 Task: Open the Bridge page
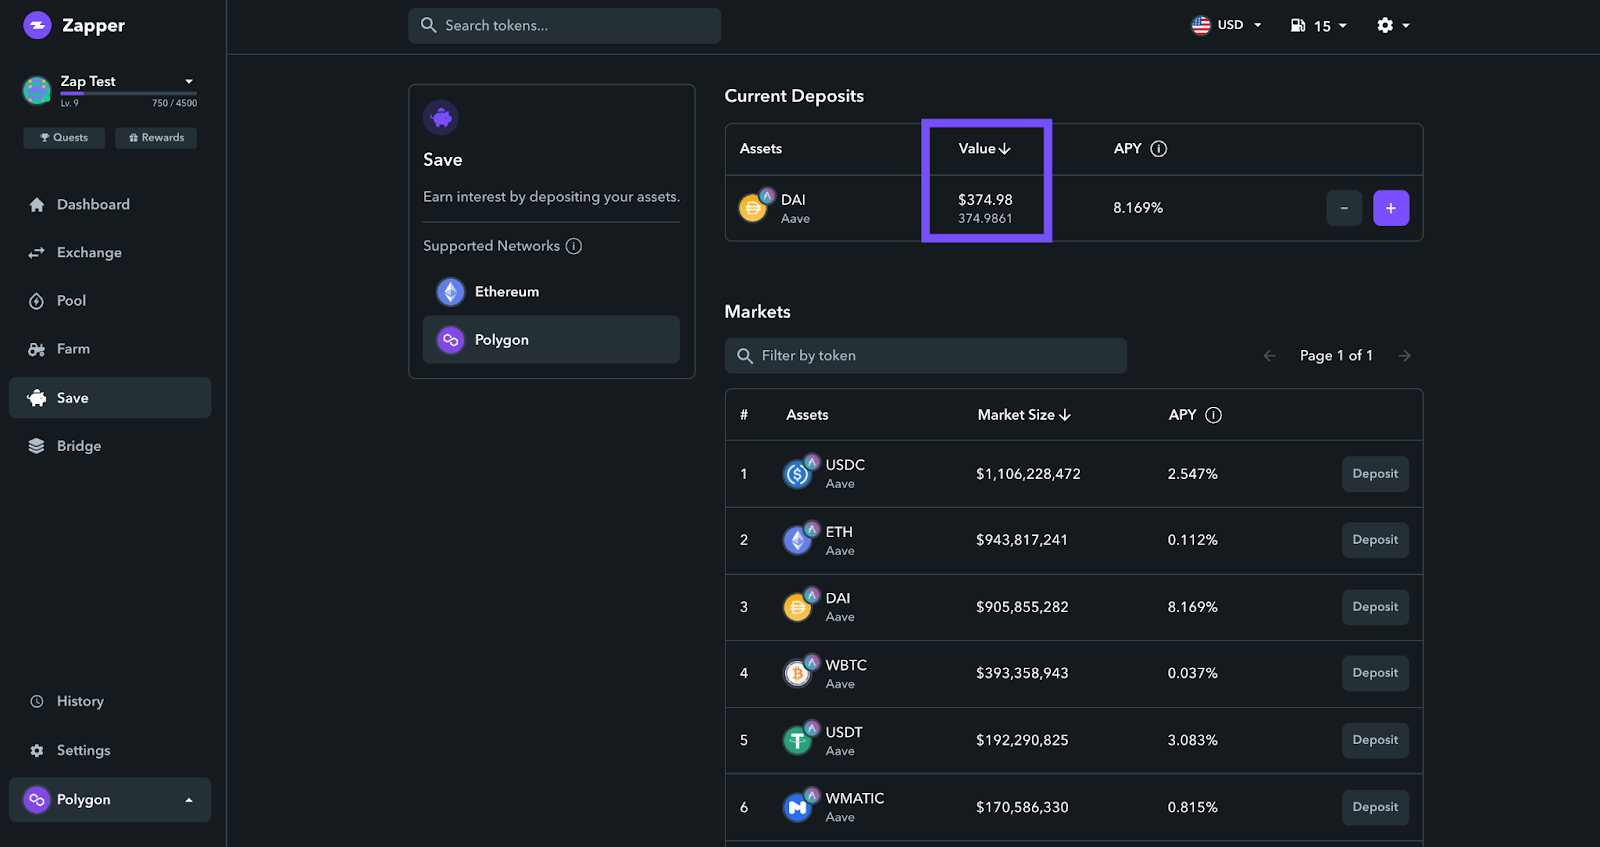[x=110, y=446]
